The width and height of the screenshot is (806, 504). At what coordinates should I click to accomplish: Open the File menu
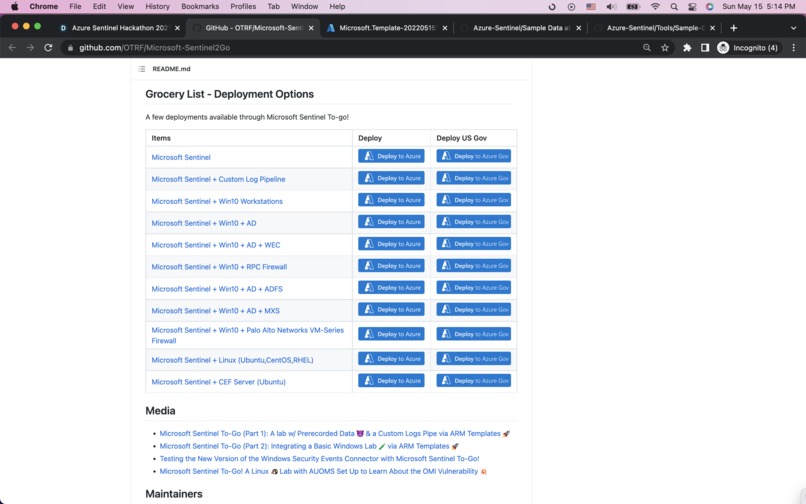[x=75, y=7]
